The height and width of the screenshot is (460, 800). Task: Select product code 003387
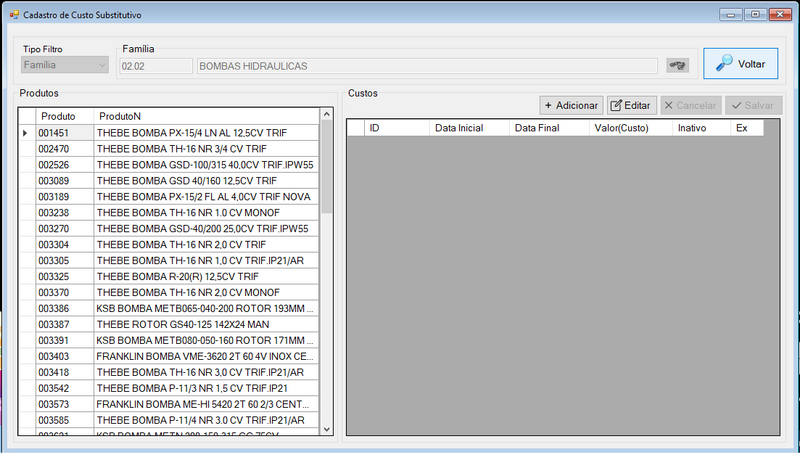click(65, 324)
